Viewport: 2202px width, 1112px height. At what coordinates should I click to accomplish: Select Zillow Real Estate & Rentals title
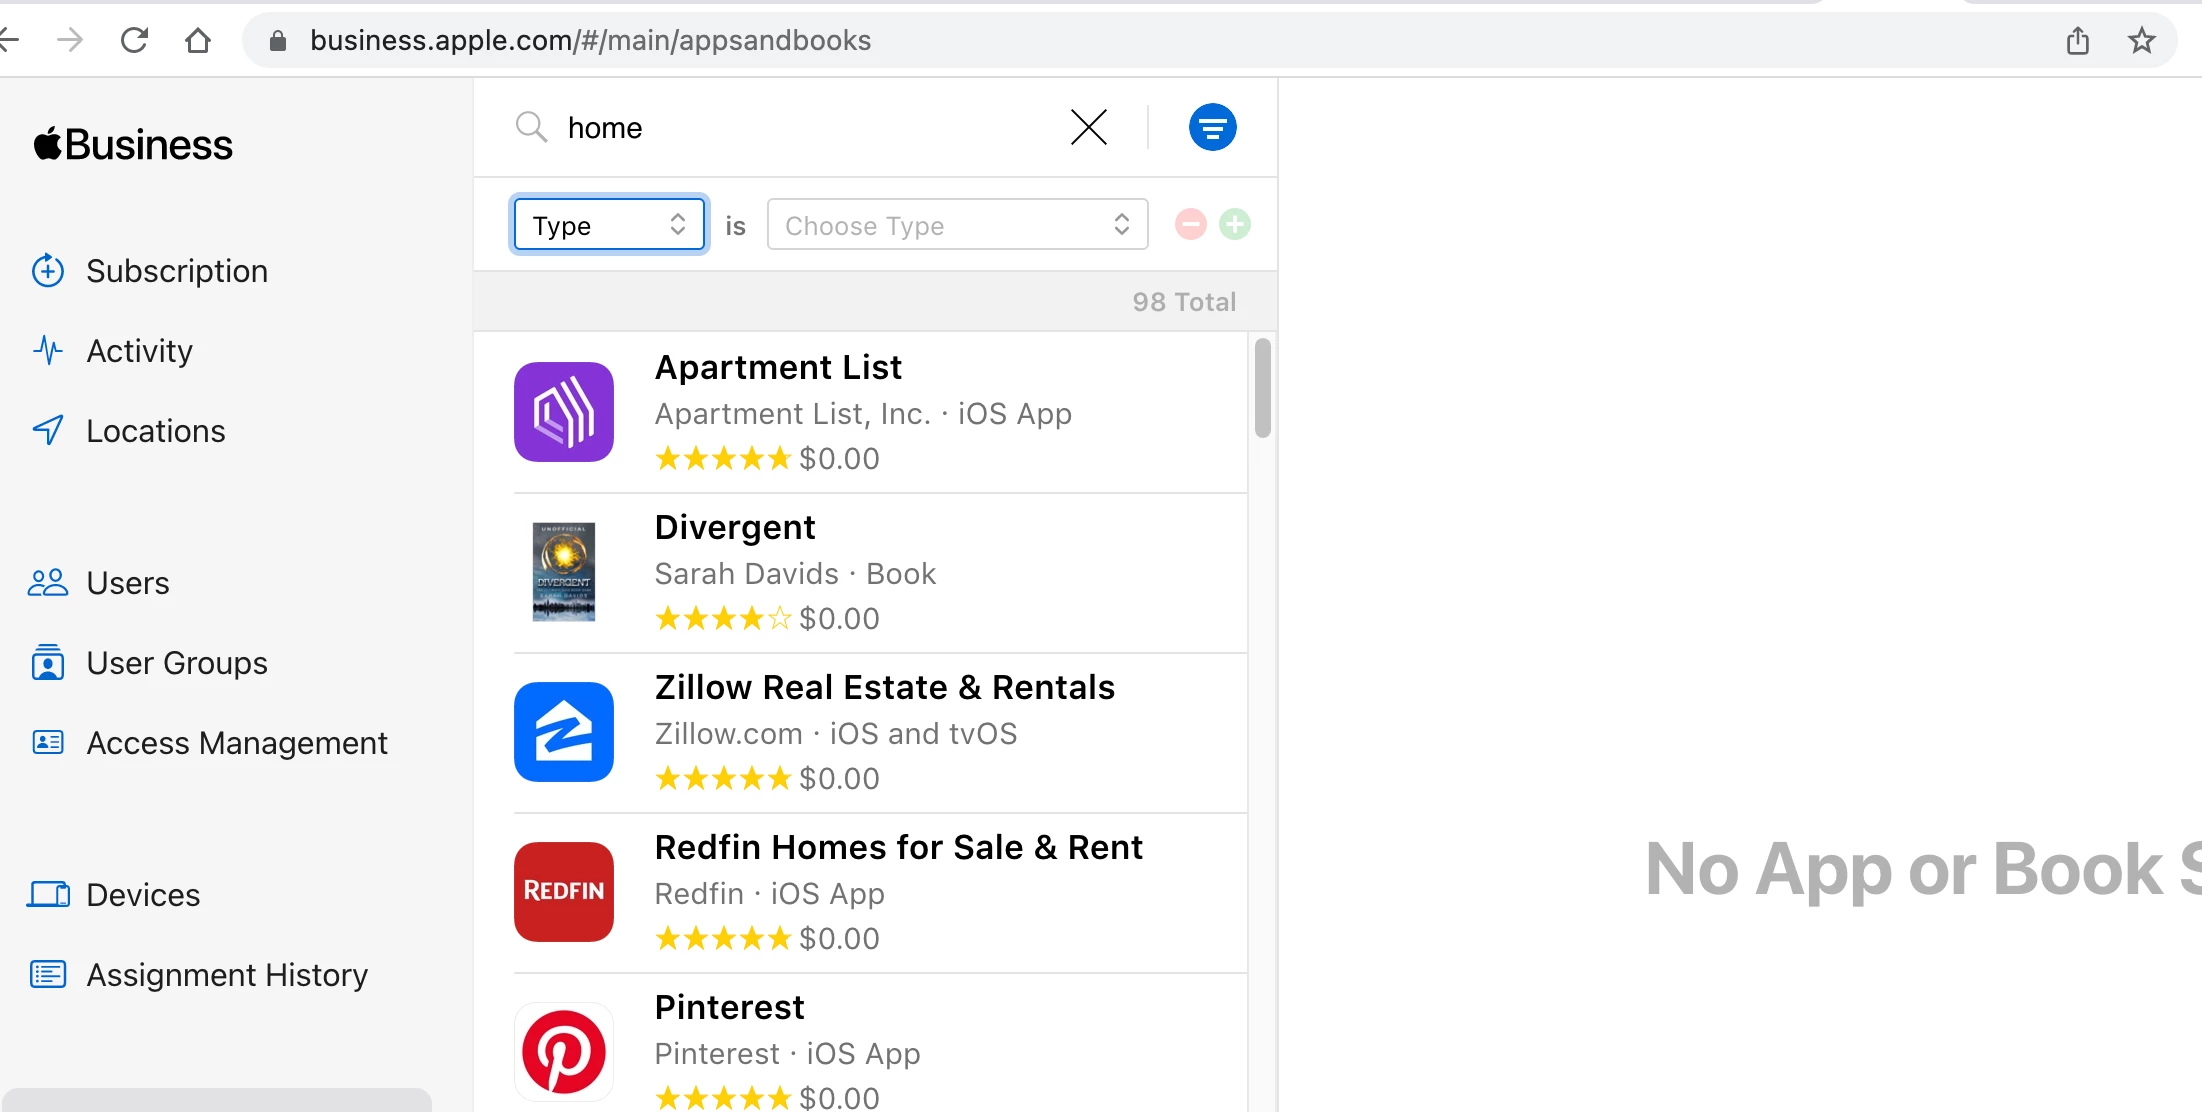click(x=884, y=688)
